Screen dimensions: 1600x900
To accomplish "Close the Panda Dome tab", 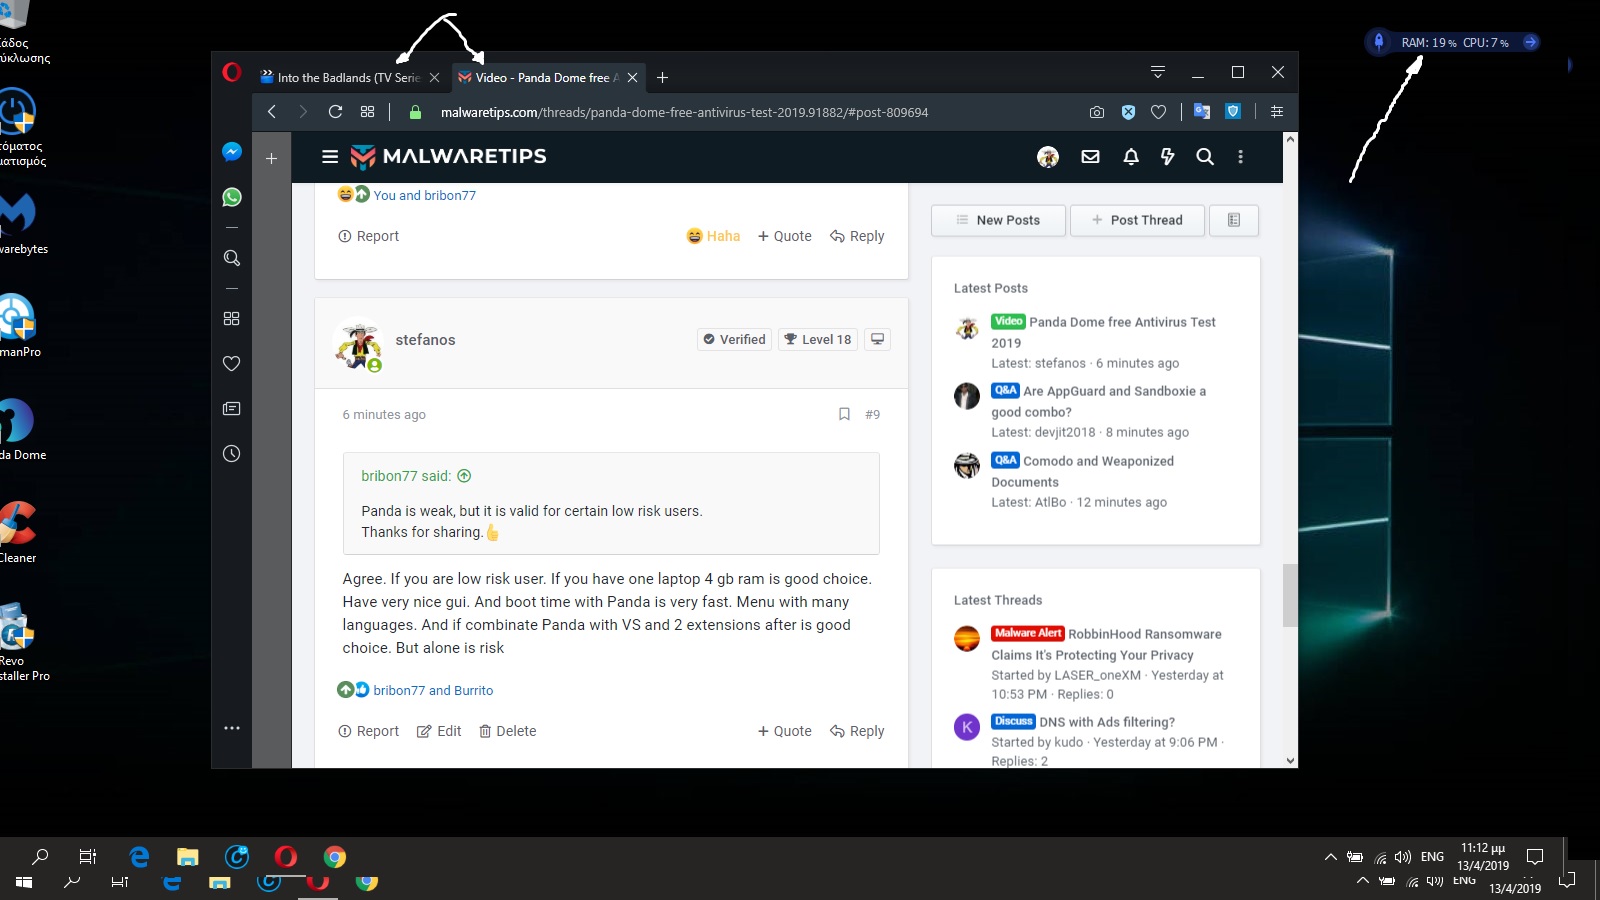I will (632, 77).
